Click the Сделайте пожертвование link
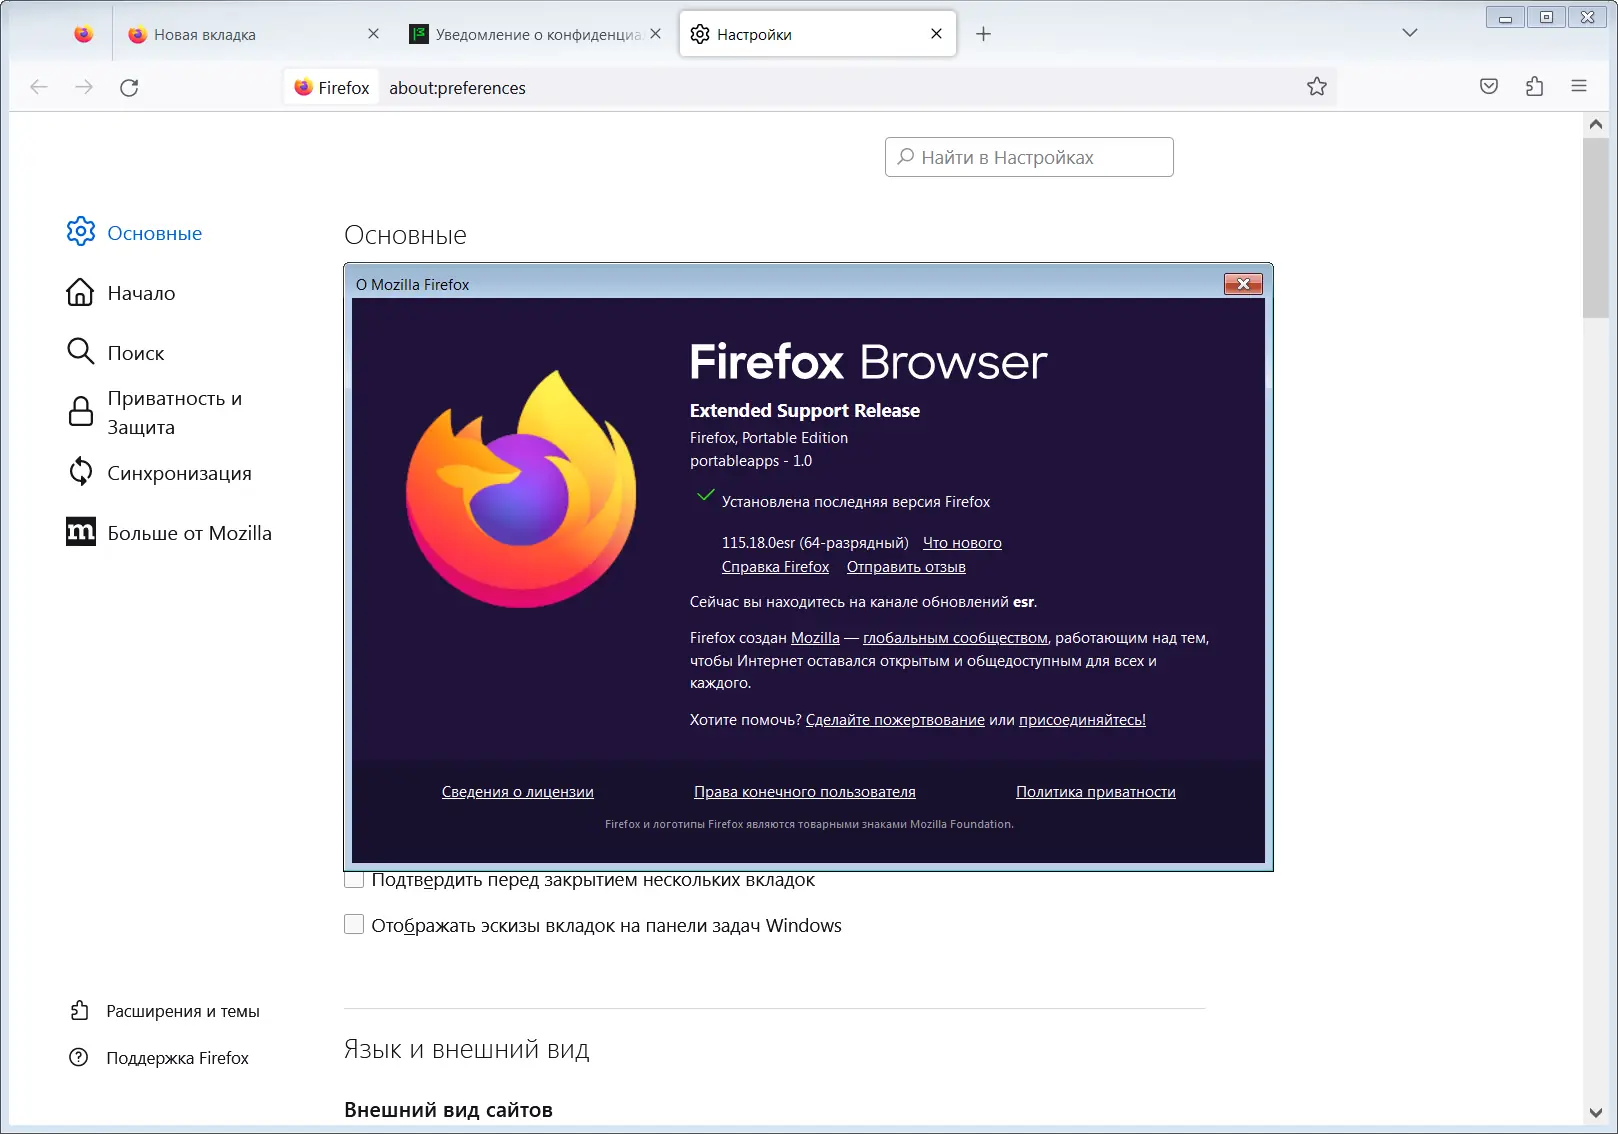The image size is (1618, 1134). (895, 719)
